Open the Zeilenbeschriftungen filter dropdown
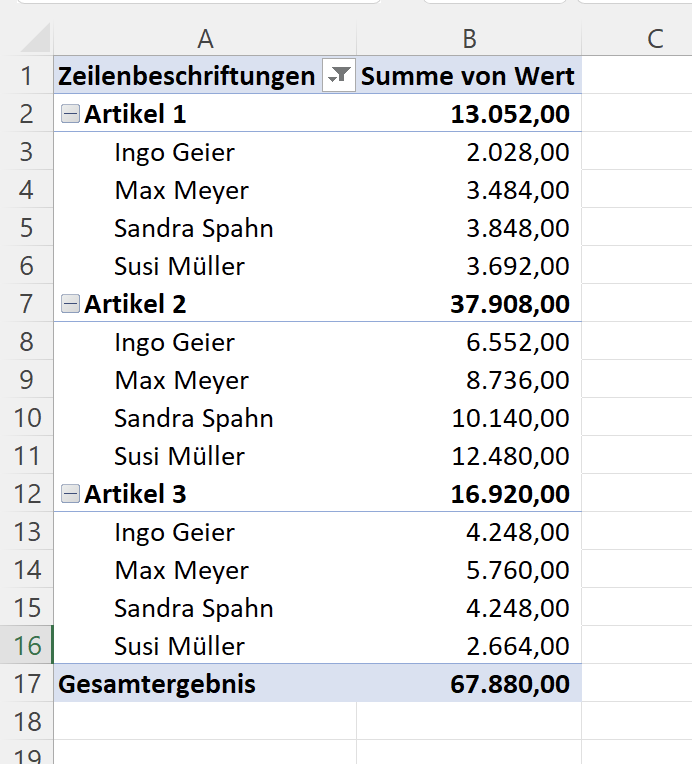 pyautogui.click(x=339, y=75)
